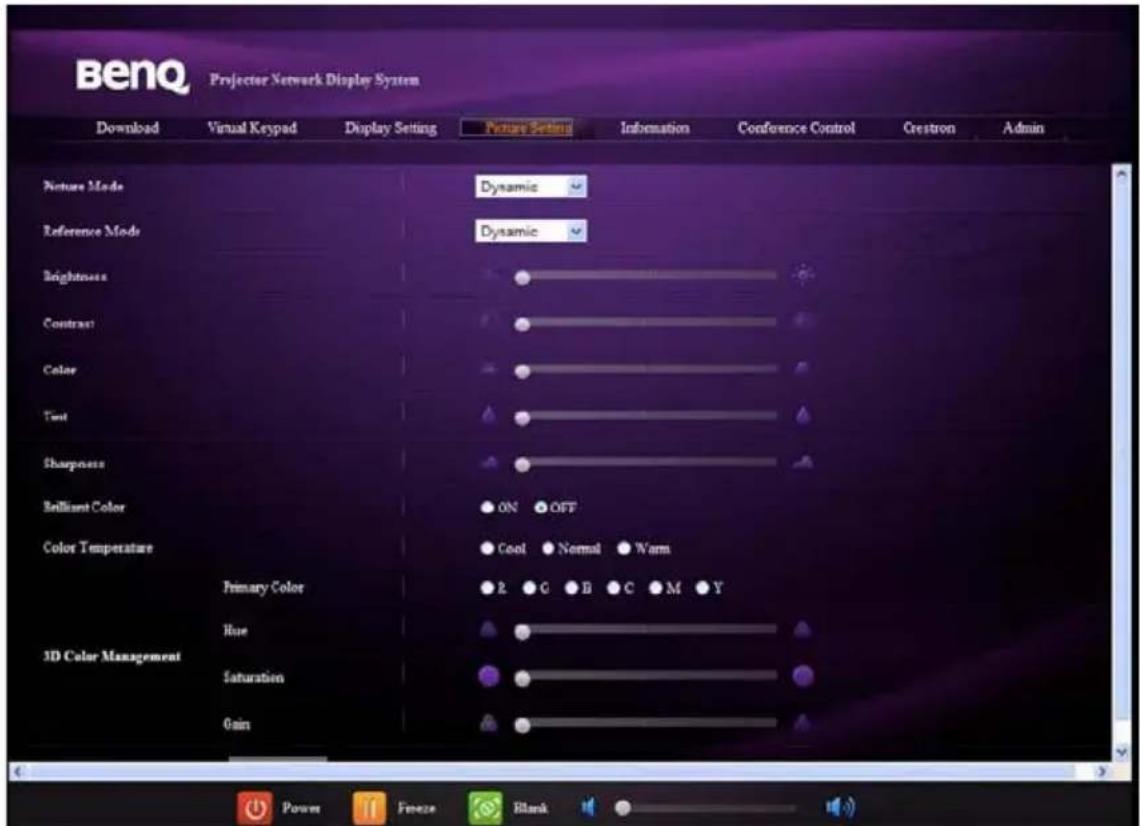Viewport: 1140px width, 826px height.
Task: Click the horizontal scrollbar right arrow
Action: click(1102, 771)
